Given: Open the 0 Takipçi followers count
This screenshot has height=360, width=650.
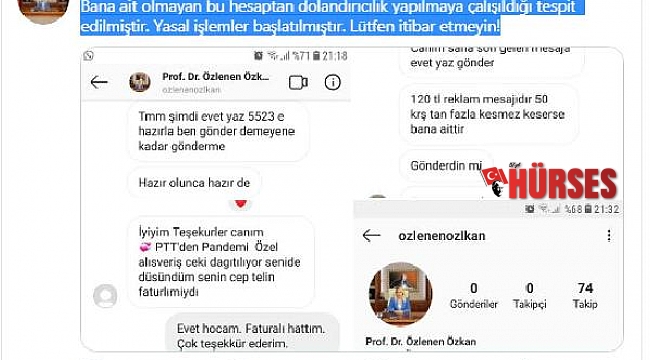Looking at the screenshot, I should 529,296.
